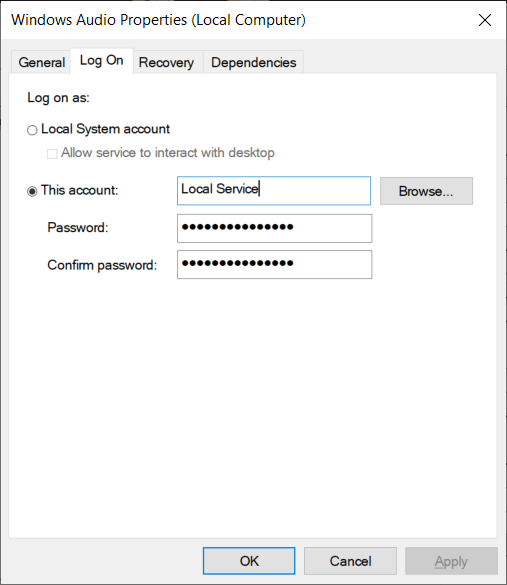Click the greyed-out Apply button

(451, 561)
